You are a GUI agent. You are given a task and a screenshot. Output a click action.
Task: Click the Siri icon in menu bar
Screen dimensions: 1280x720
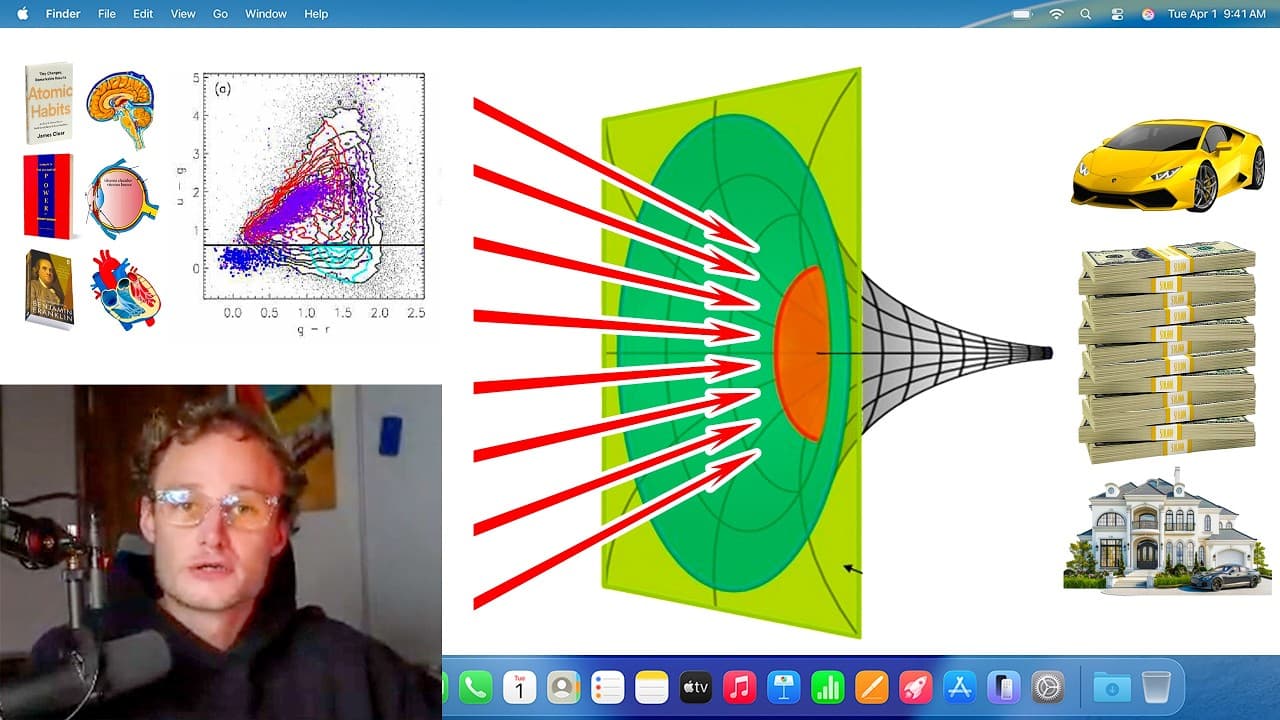[x=1148, y=14]
